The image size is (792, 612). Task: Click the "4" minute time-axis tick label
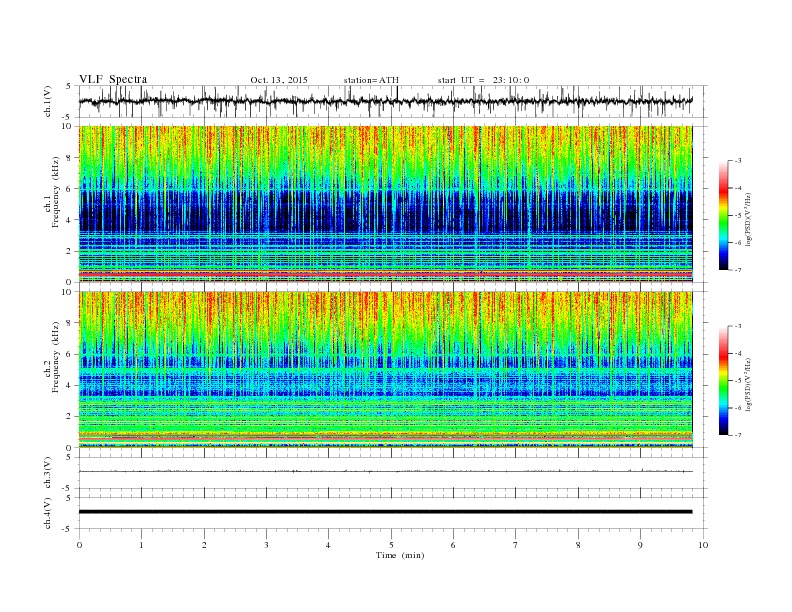tap(328, 545)
